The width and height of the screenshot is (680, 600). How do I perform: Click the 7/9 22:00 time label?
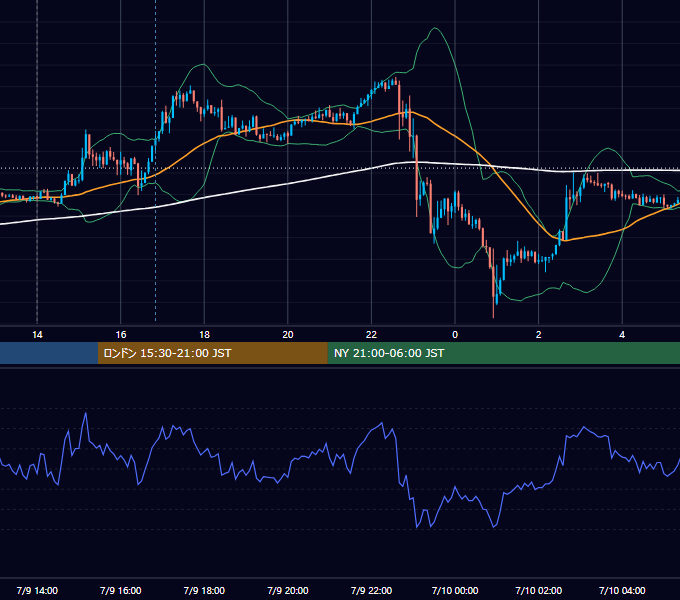tap(371, 590)
